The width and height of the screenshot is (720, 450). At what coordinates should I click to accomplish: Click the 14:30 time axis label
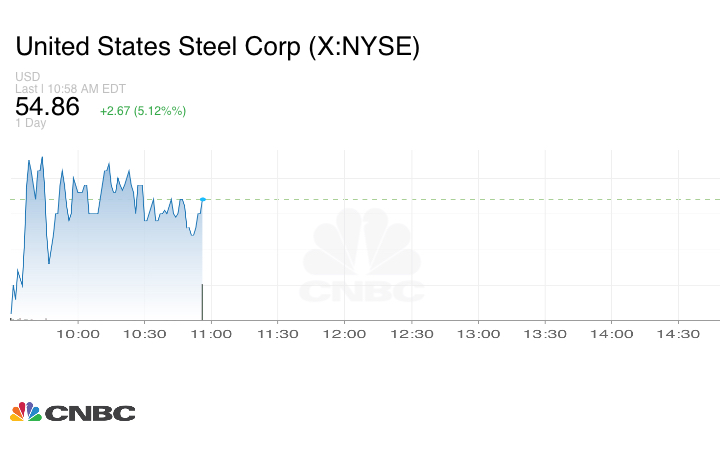[677, 334]
